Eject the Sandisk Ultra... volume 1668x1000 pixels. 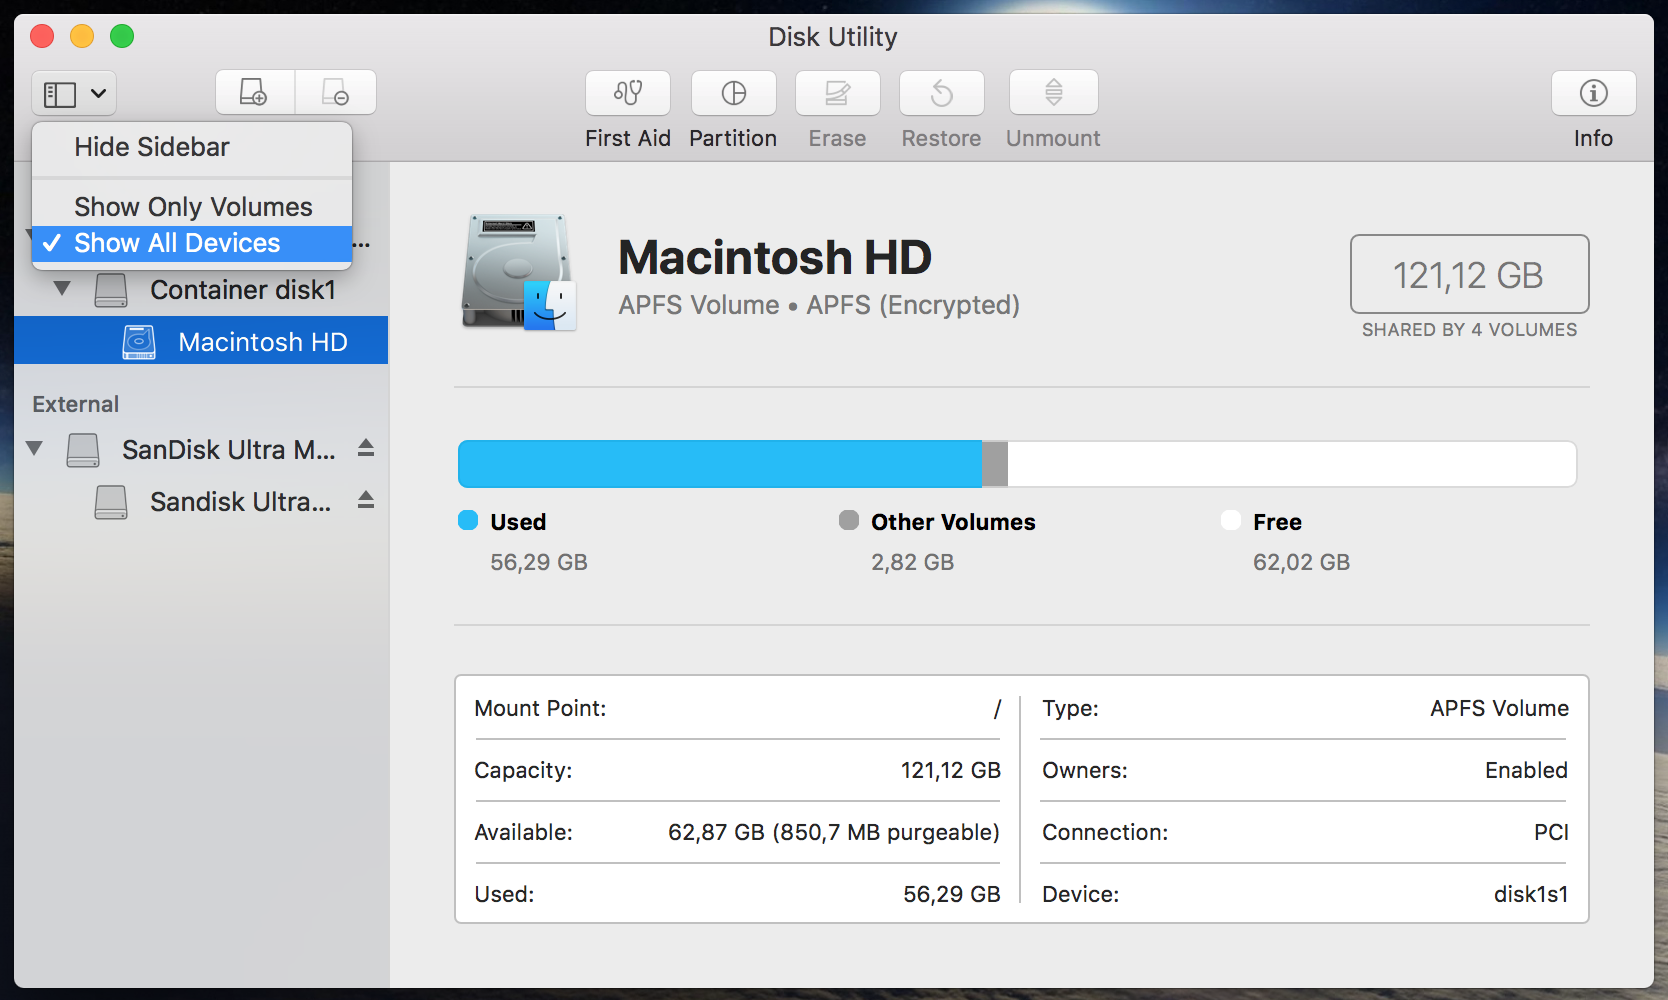pos(366,500)
